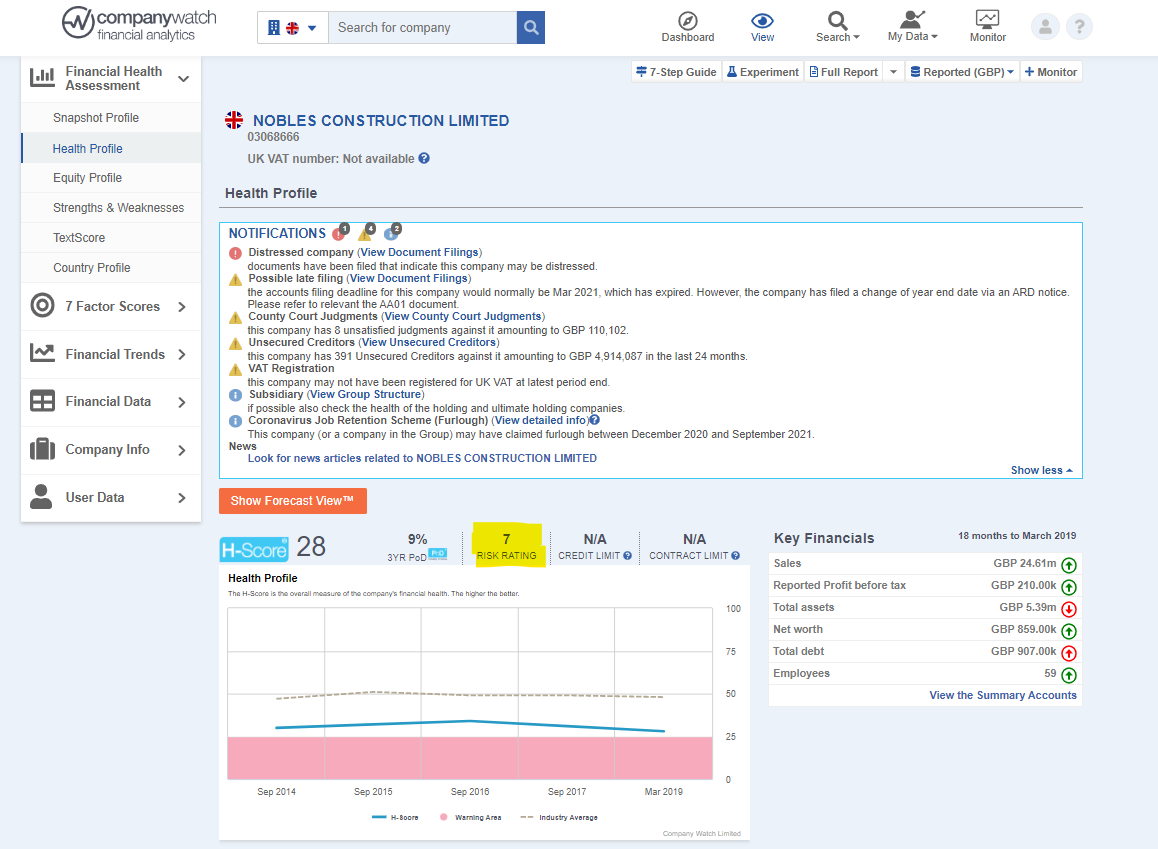Select the View eye icon
Viewport: 1158px width, 849px height.
pos(762,21)
